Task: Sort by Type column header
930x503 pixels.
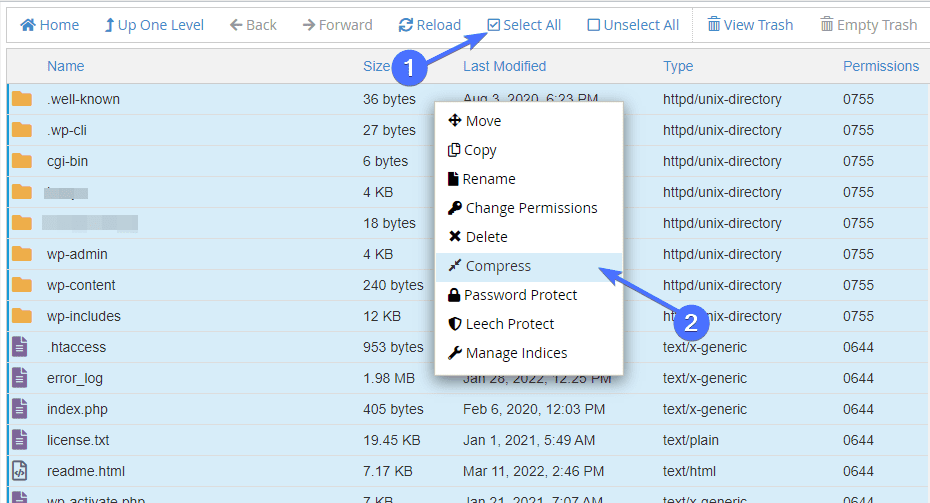Action: pyautogui.click(x=678, y=66)
